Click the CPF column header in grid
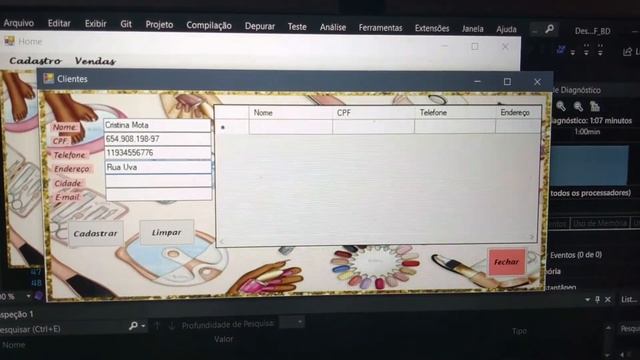The image size is (640, 360). pos(373,113)
